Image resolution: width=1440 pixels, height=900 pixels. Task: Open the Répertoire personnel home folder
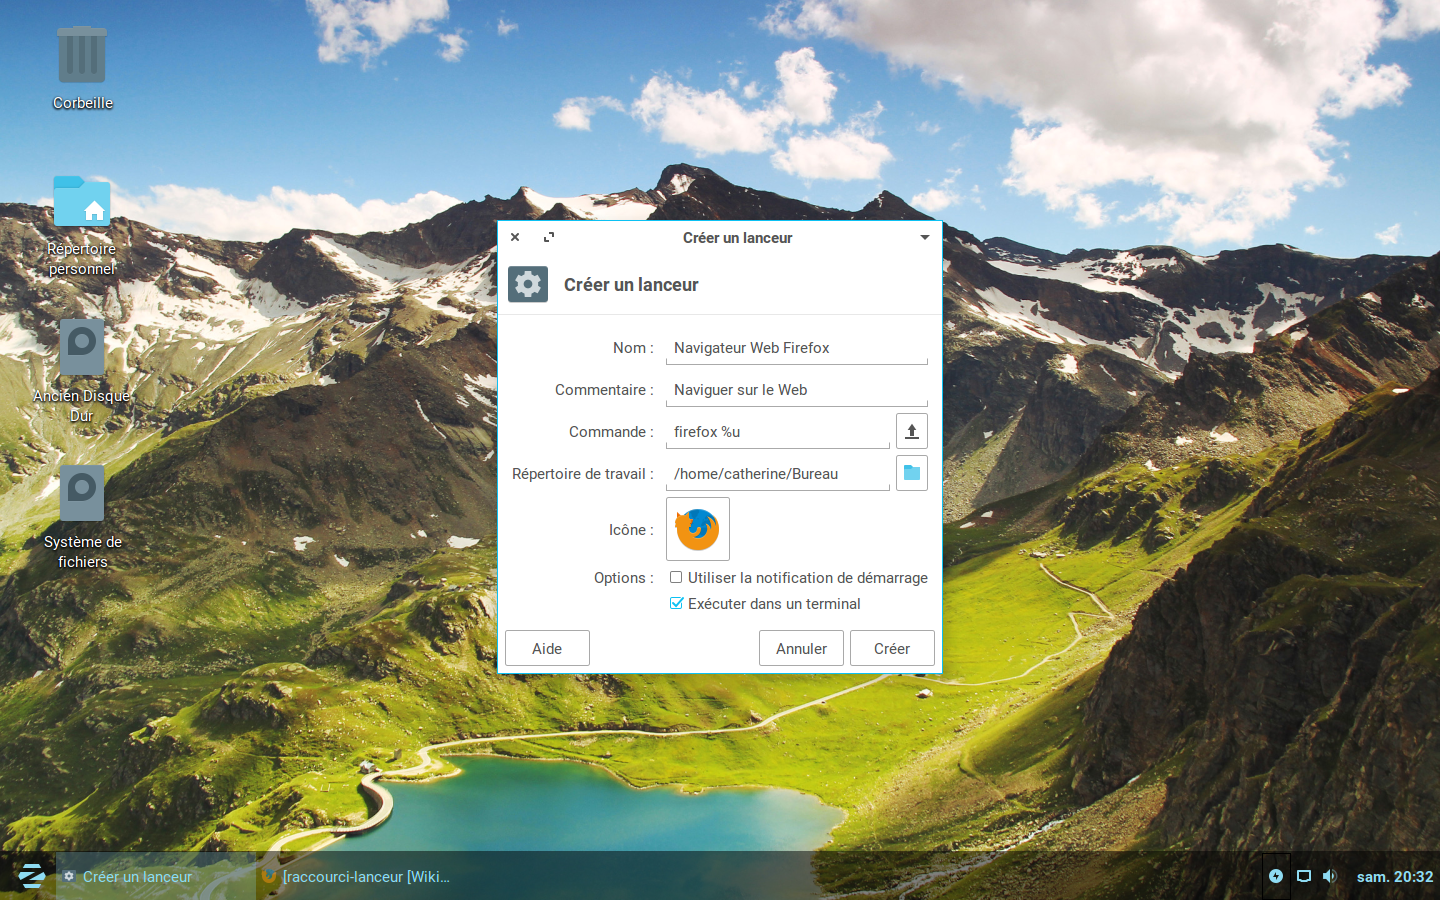point(82,203)
